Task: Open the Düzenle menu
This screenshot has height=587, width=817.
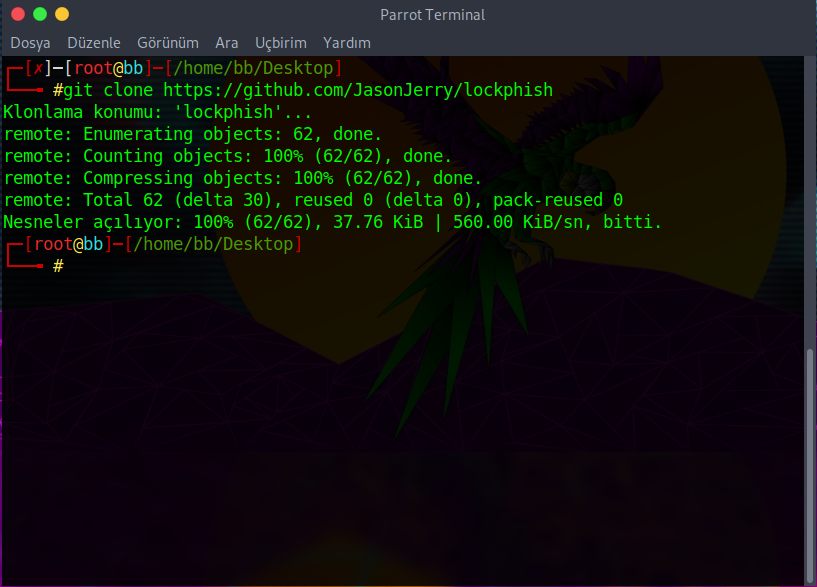Action: click(x=94, y=43)
